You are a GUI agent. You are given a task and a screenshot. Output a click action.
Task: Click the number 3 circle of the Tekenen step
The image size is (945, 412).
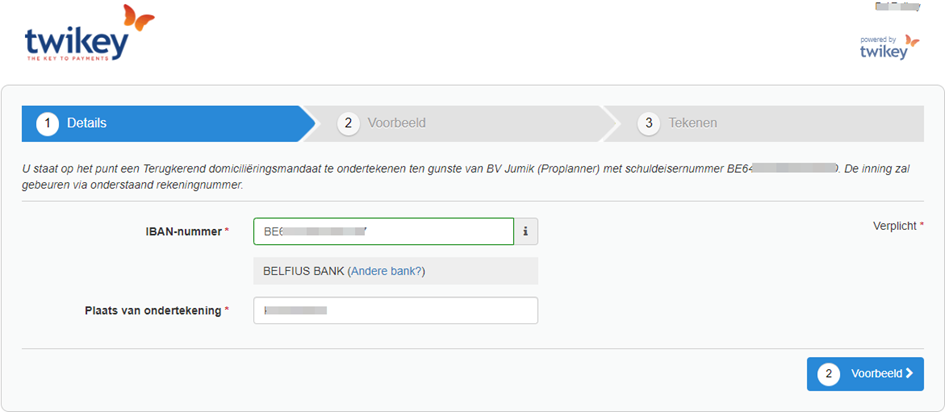coord(648,123)
